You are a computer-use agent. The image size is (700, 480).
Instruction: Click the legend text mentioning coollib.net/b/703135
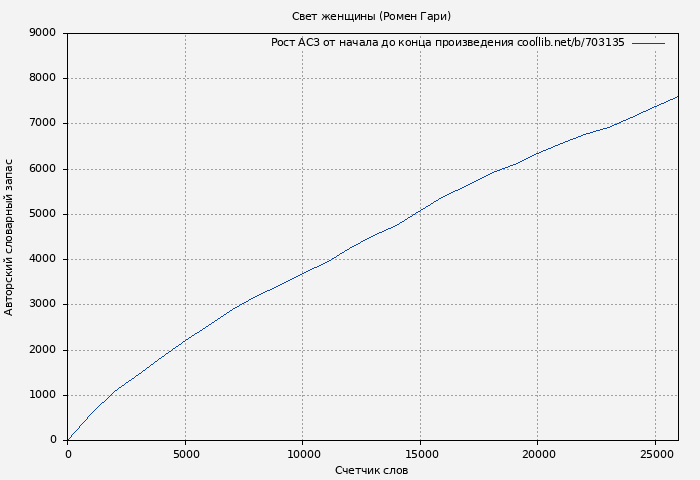[x=447, y=43]
